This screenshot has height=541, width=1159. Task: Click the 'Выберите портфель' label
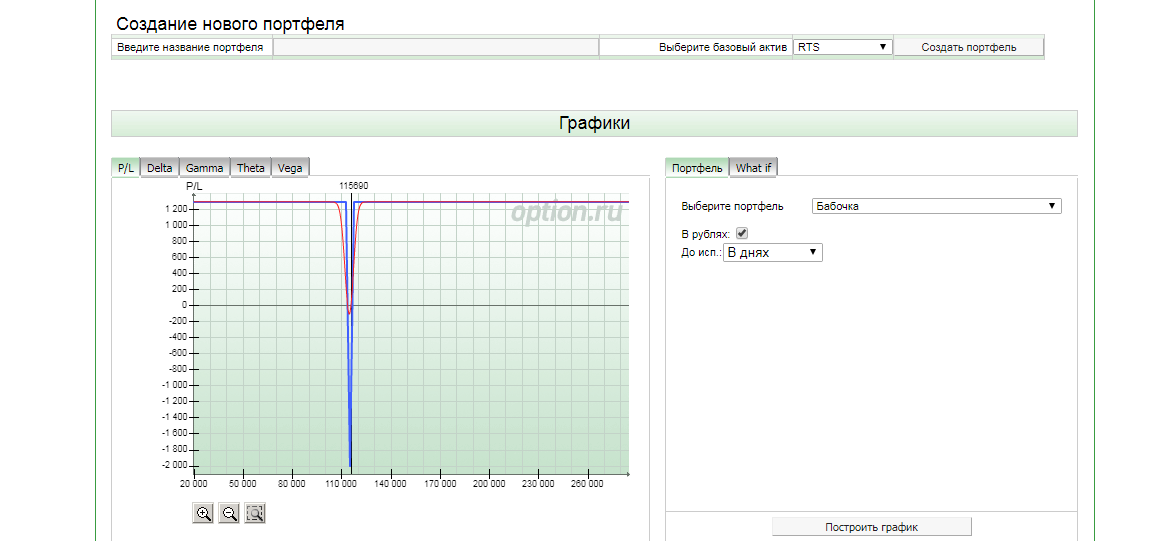733,206
